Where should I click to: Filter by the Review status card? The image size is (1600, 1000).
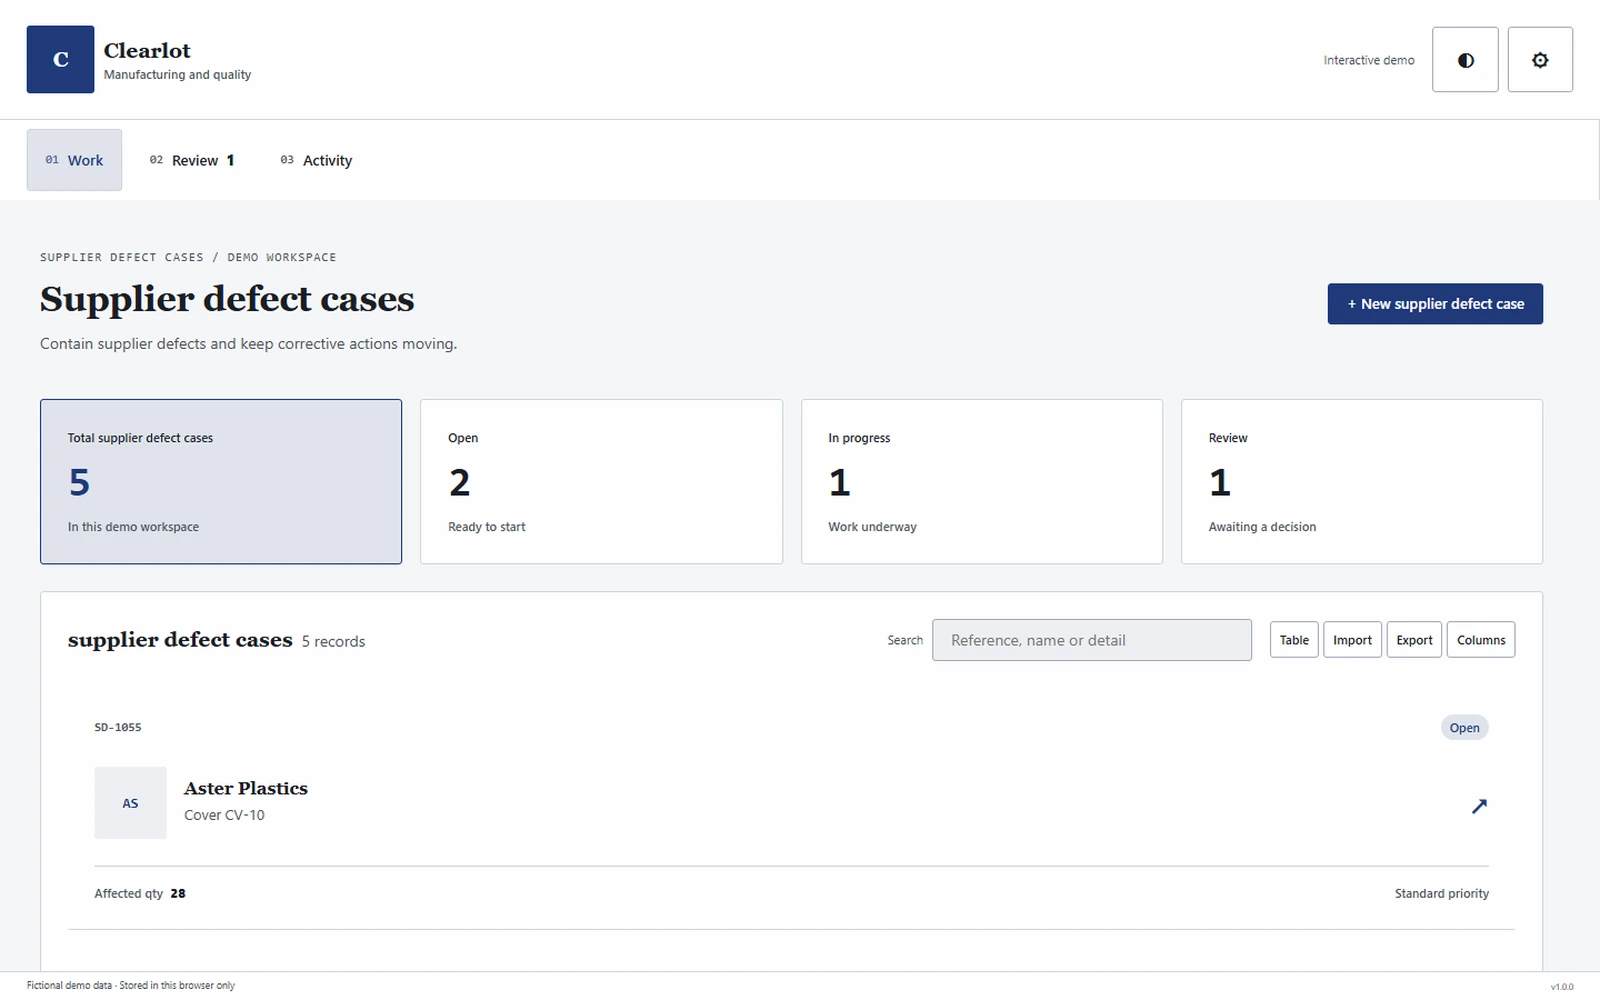[x=1362, y=482]
